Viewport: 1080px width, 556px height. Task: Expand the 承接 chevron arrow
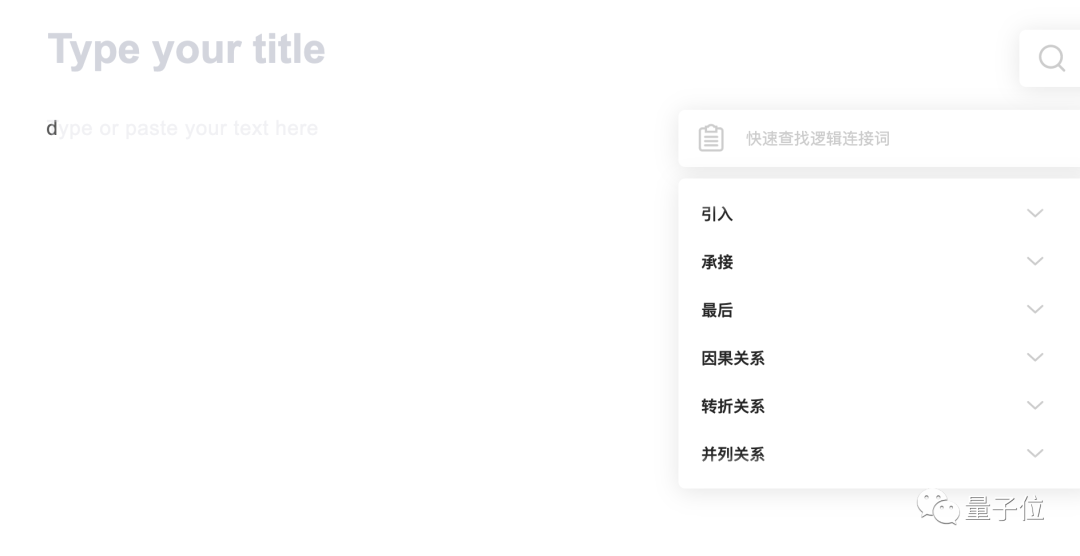coord(1035,261)
